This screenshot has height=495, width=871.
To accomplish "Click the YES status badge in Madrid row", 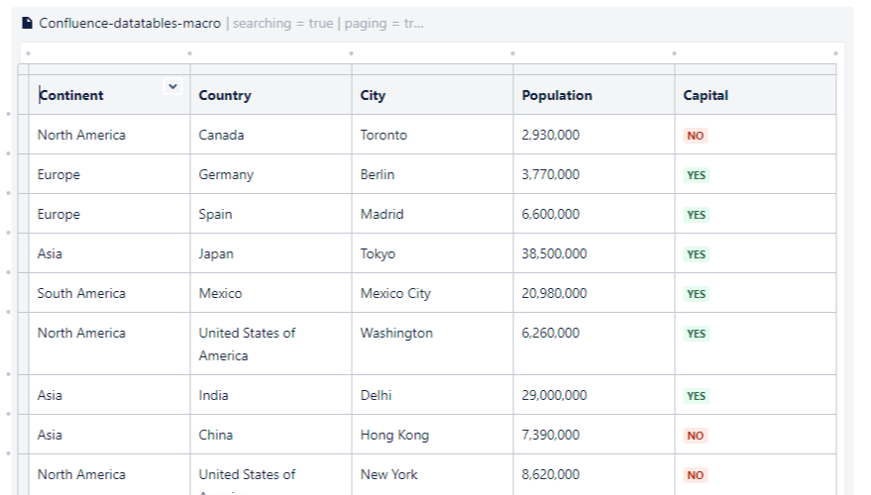I will click(696, 215).
